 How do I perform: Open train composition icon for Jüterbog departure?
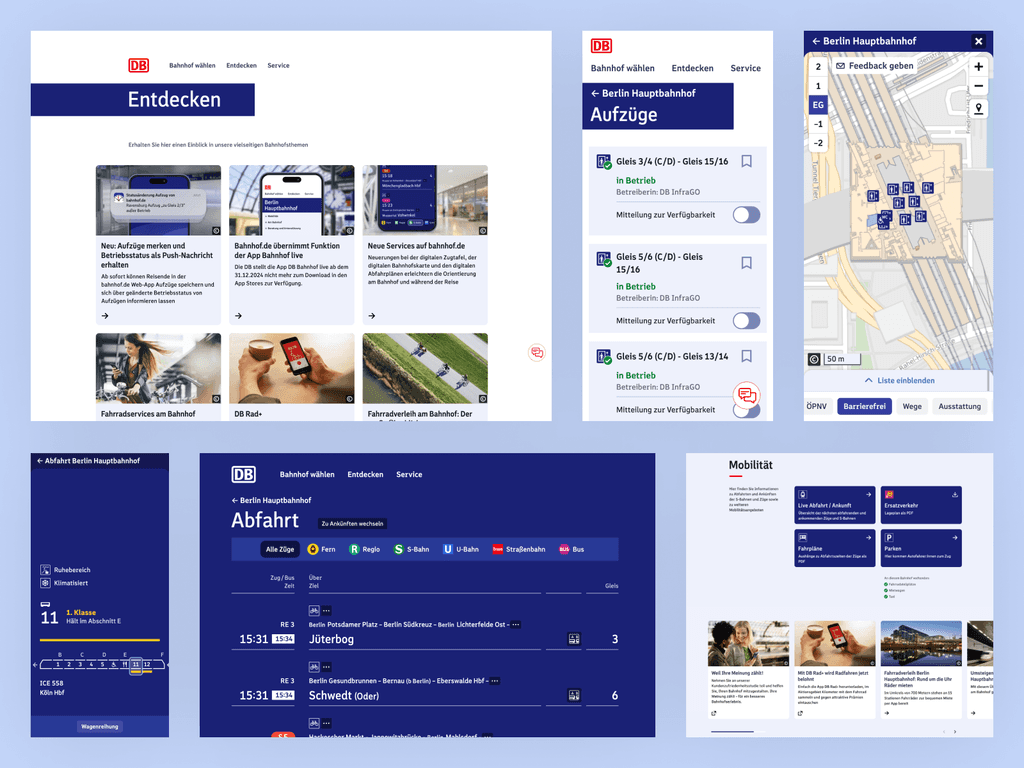click(x=574, y=639)
